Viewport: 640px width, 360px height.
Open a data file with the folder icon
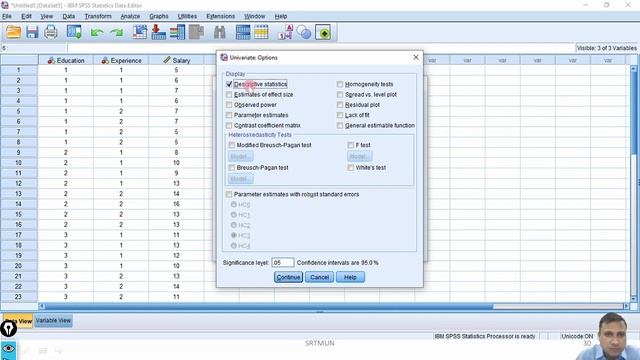(x=13, y=32)
